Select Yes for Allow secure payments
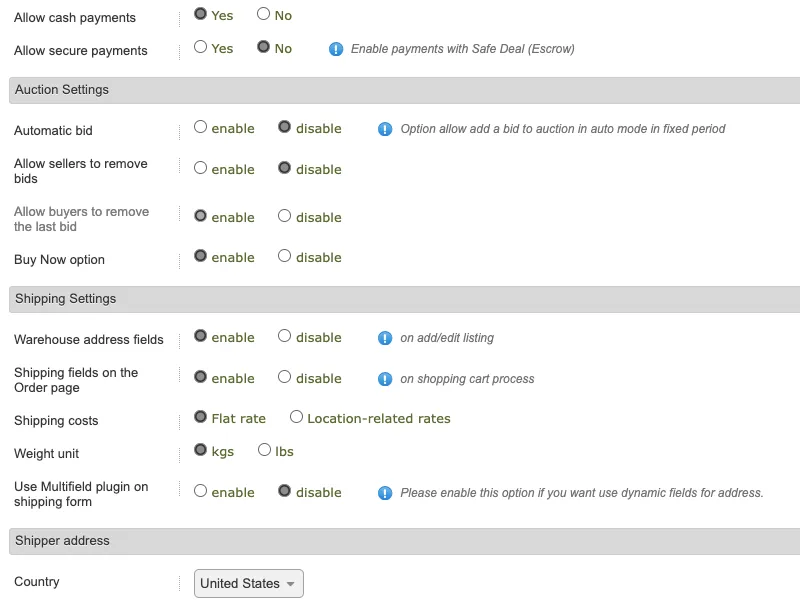The image size is (800, 600). pos(201,47)
